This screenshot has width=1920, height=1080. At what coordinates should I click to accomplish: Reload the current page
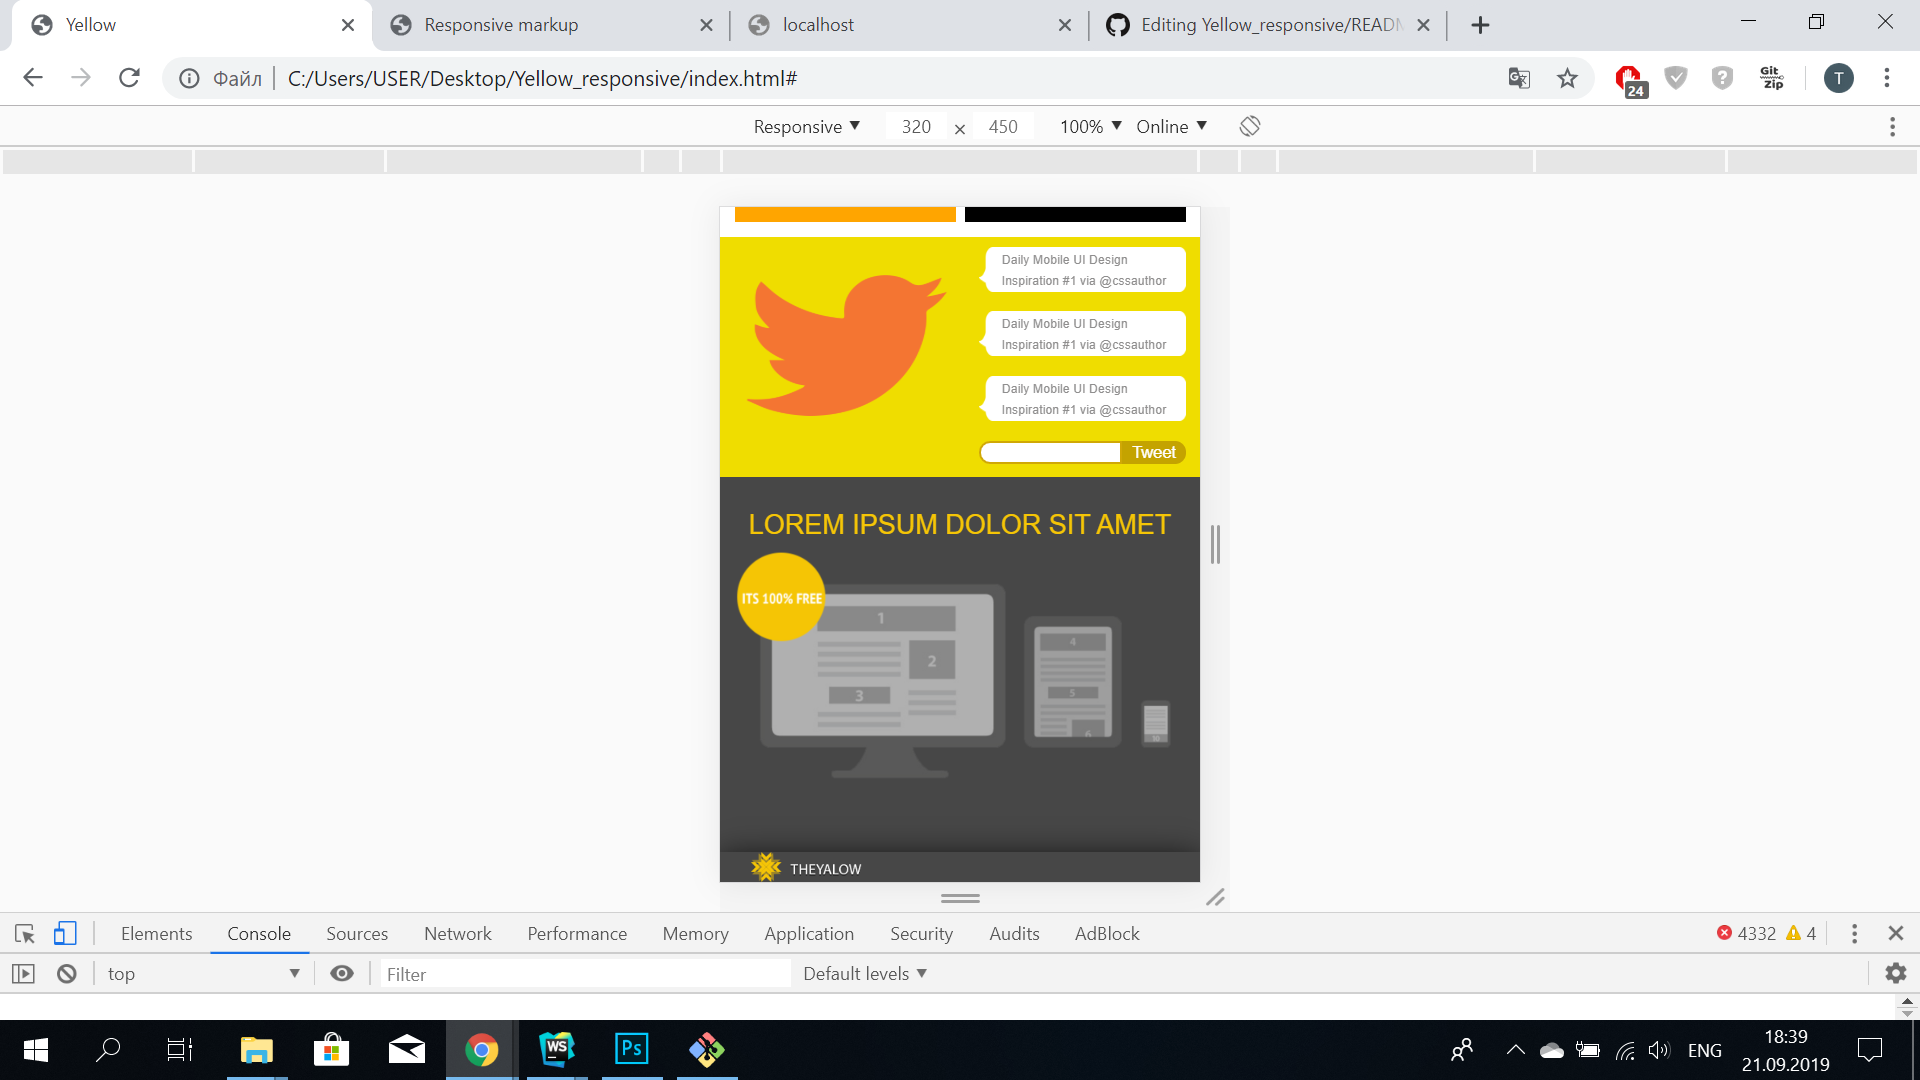(x=129, y=78)
